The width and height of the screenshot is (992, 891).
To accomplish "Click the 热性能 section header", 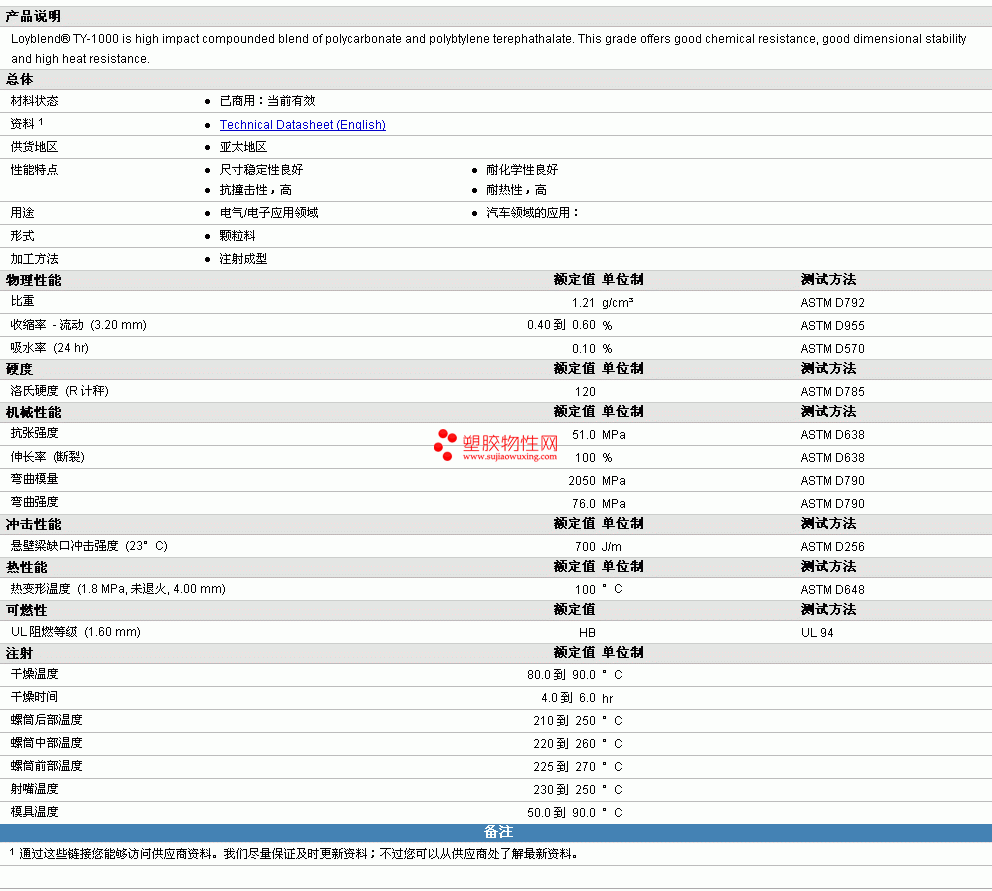I will (x=27, y=568).
